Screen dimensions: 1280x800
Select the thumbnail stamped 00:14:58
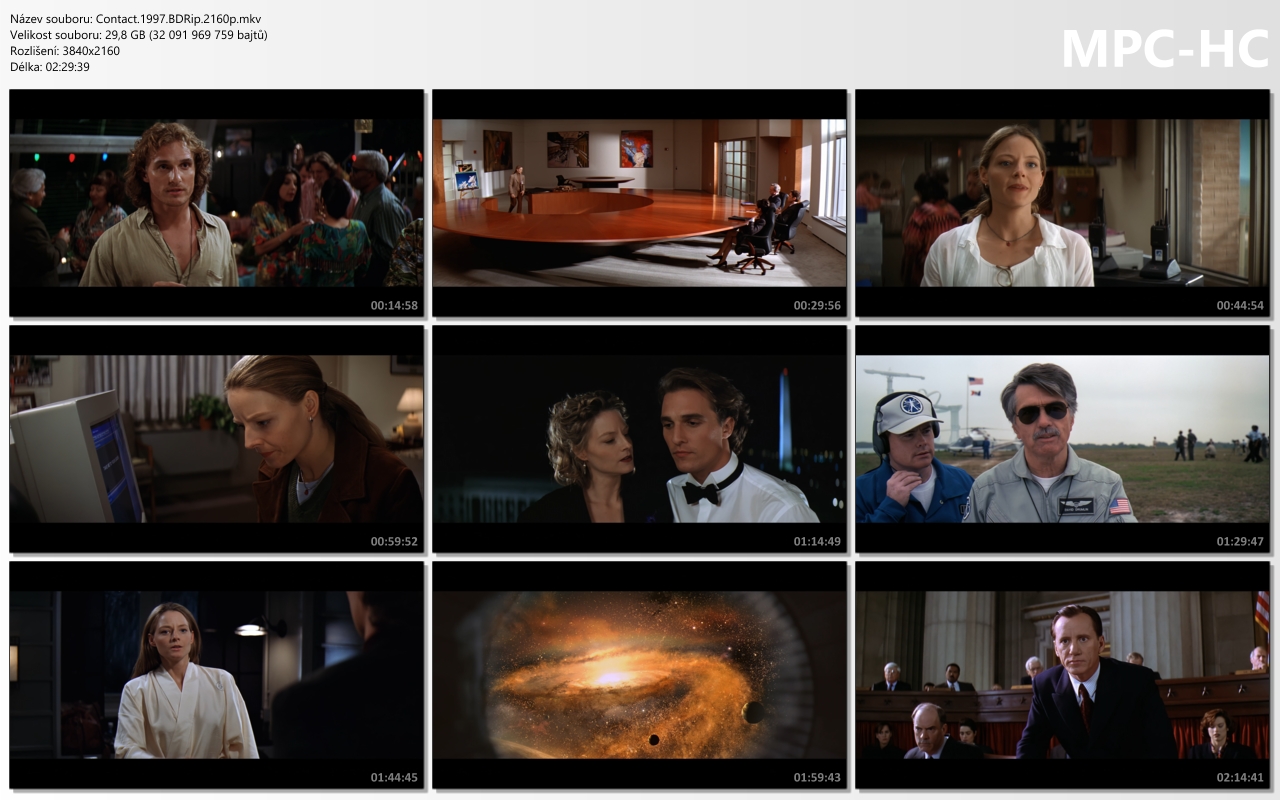(x=217, y=203)
